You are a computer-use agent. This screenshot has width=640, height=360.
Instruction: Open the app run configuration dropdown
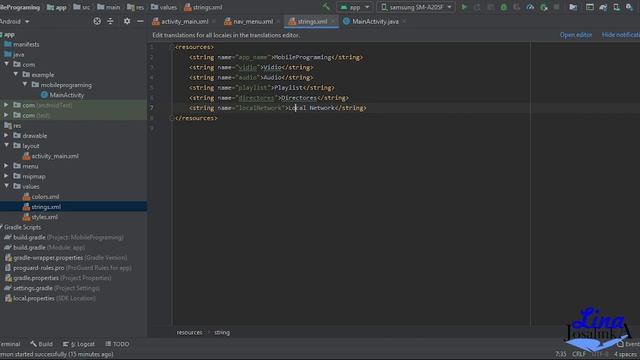pyautogui.click(x=355, y=7)
